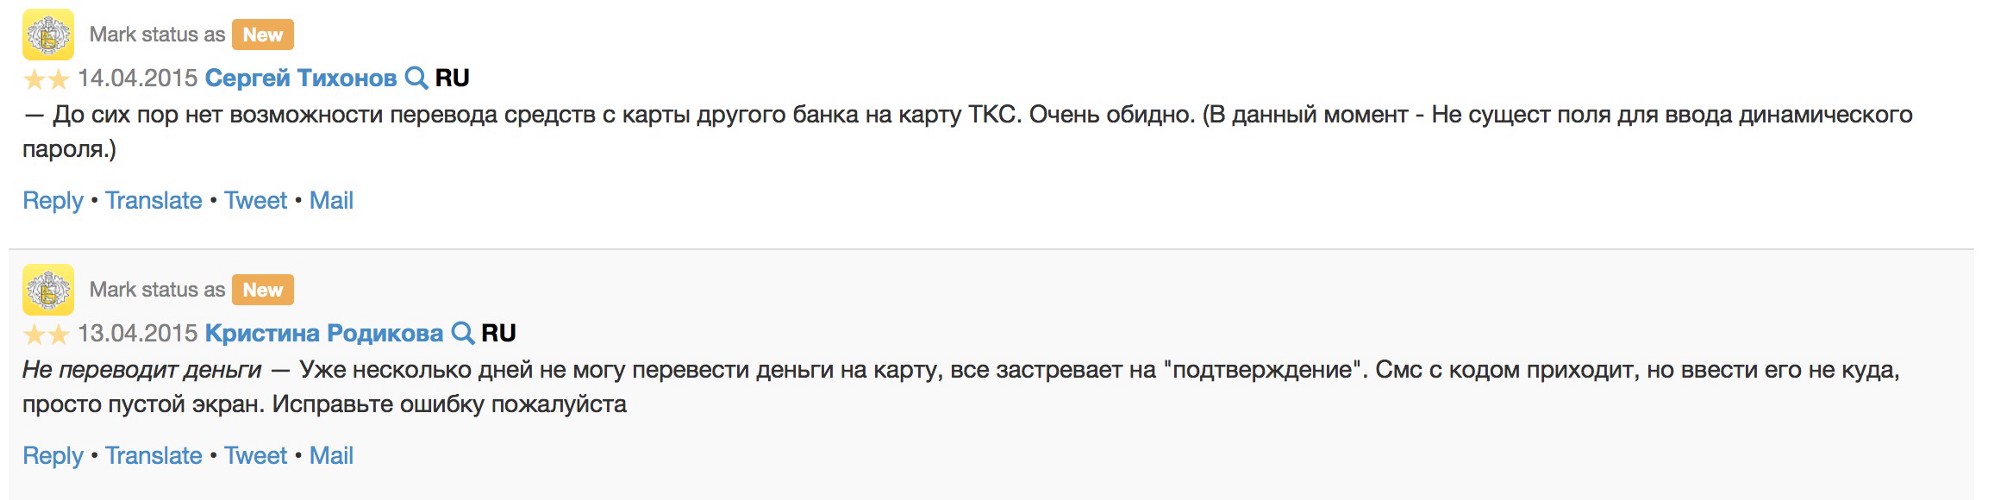Mail the review from Сергей Тихонов
Screen dimensions: 2000x500
pos(331,201)
